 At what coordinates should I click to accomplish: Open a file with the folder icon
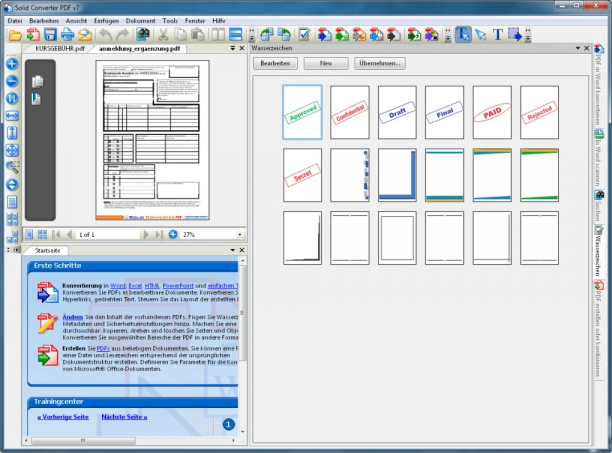coord(15,35)
